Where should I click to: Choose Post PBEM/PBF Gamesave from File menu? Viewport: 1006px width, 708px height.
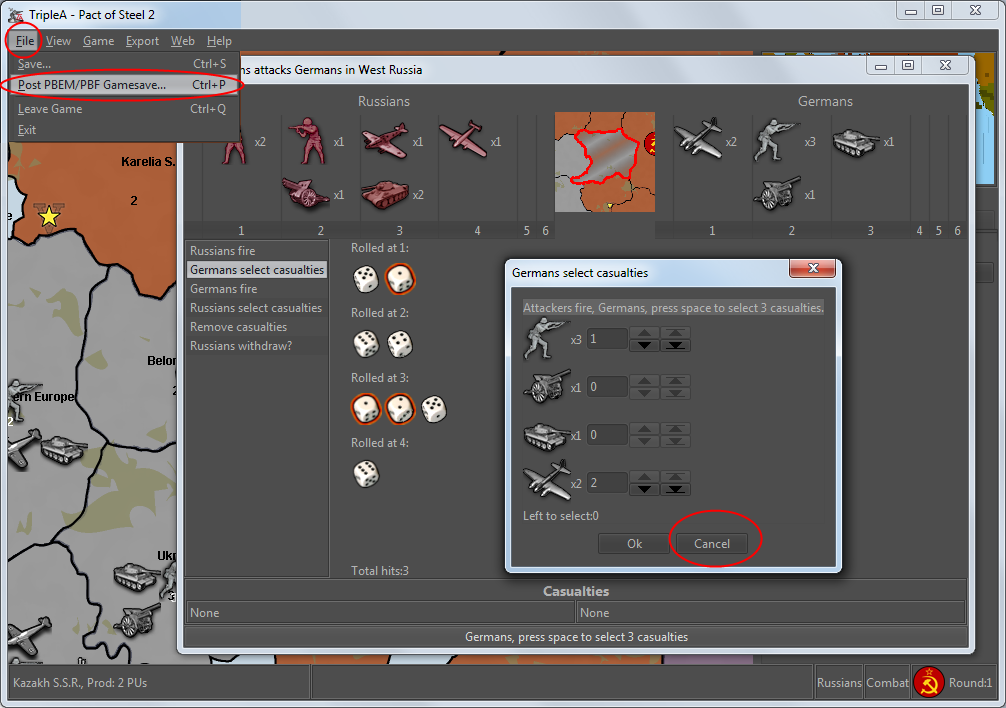click(92, 85)
